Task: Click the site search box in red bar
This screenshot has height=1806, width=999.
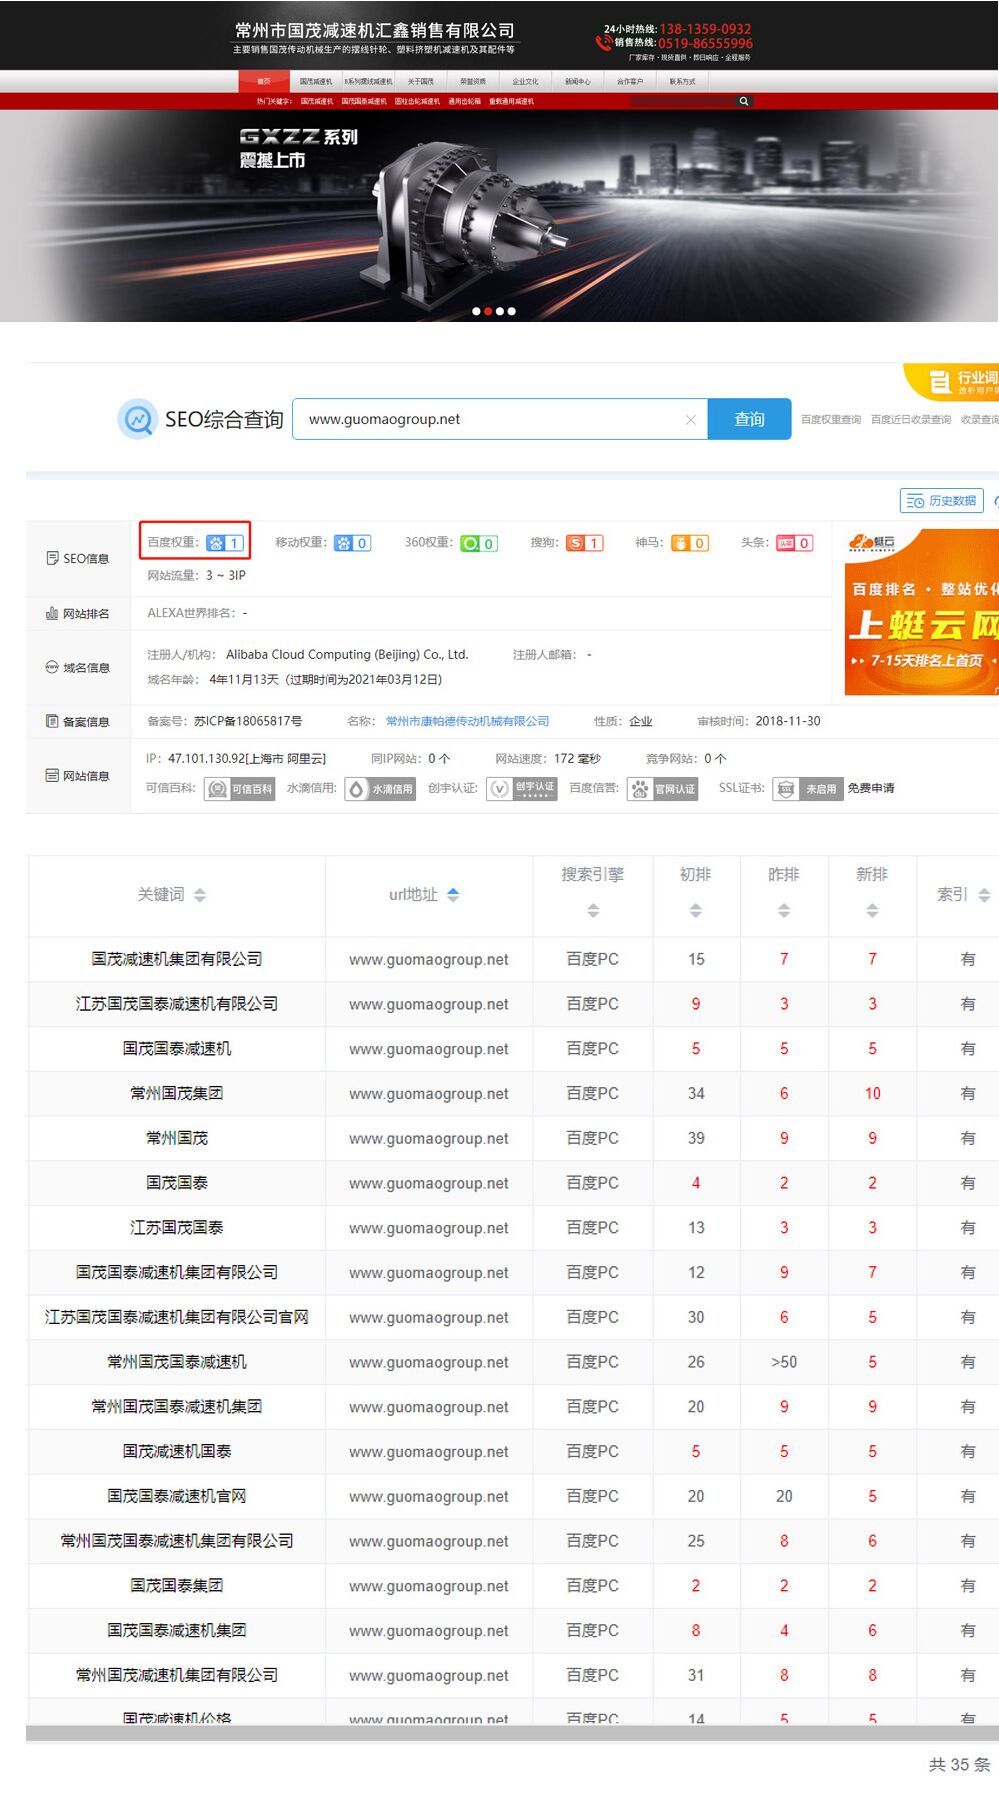Action: coord(683,101)
